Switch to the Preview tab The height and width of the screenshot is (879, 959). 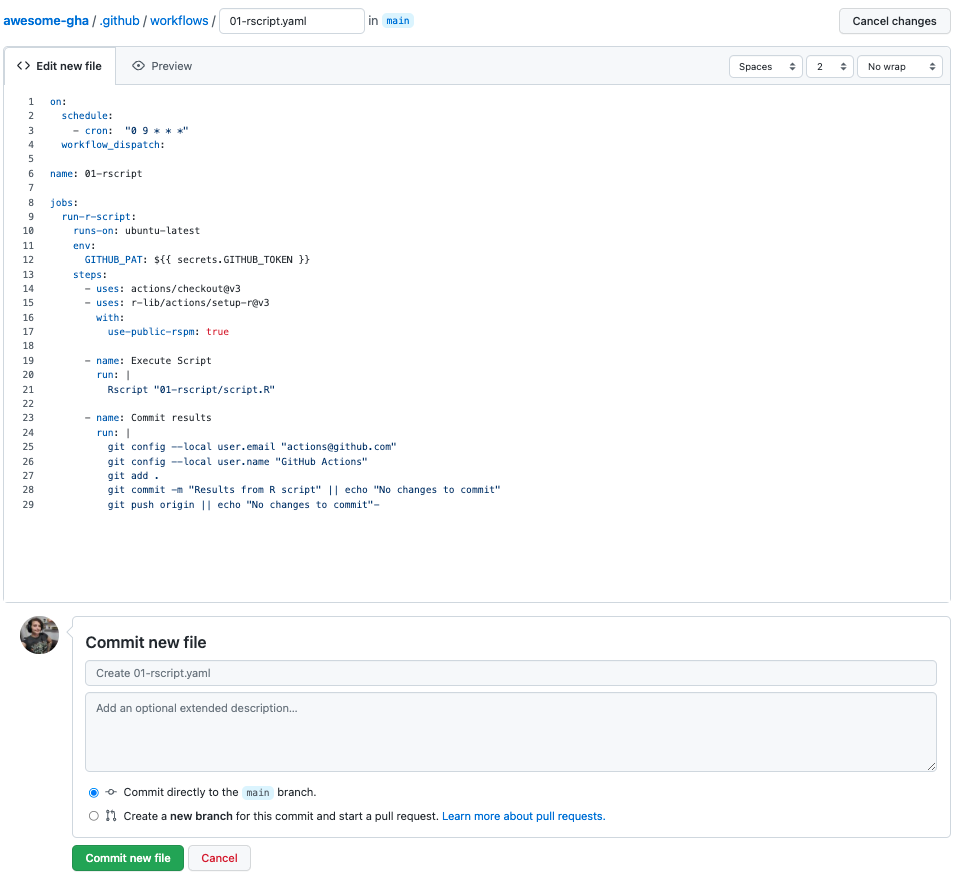coord(162,66)
